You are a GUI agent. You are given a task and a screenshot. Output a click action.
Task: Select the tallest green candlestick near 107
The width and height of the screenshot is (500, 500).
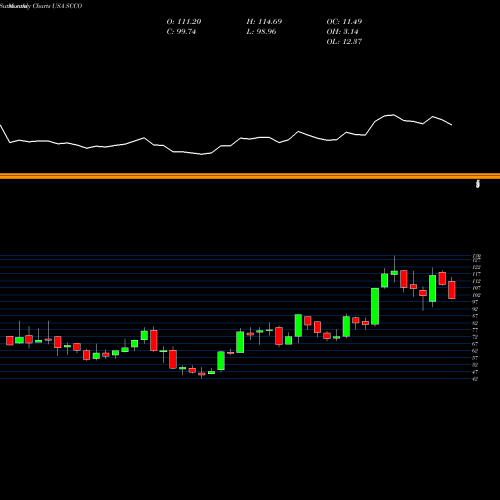[x=375, y=306]
